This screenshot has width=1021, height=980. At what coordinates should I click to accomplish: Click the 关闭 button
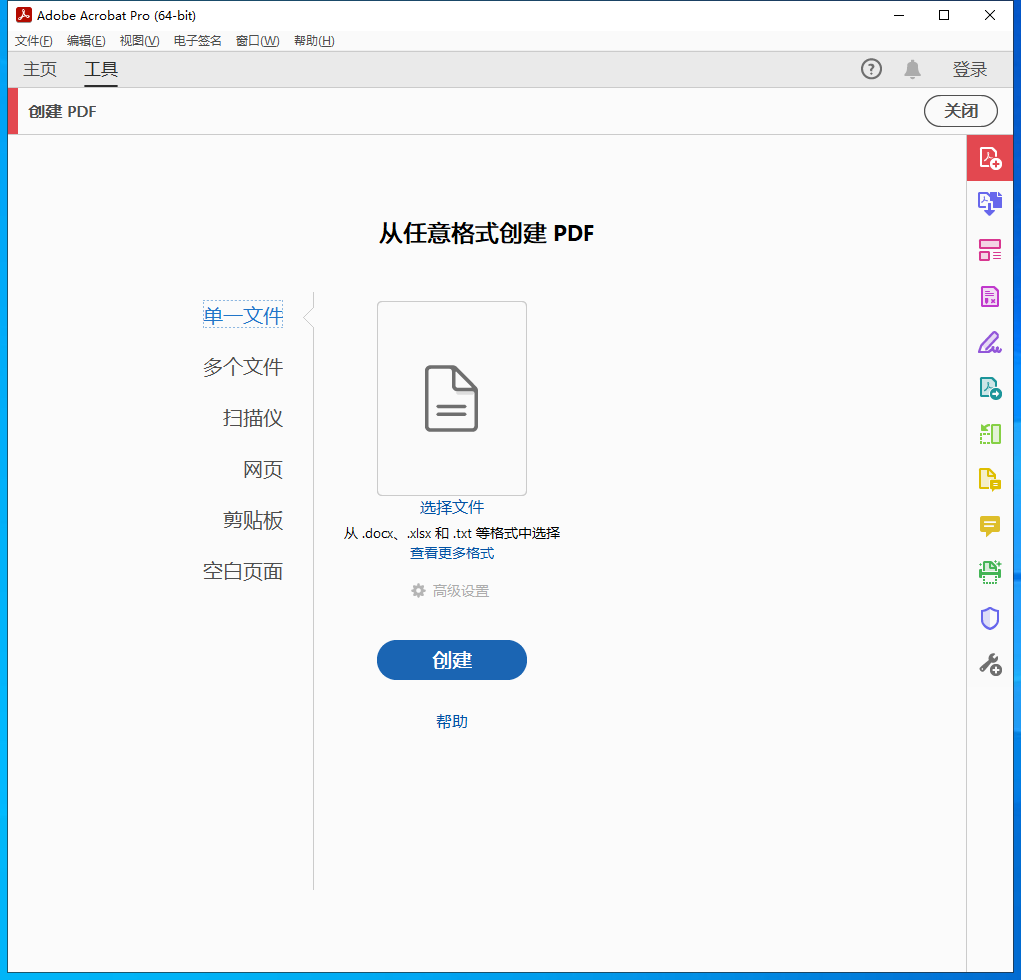point(960,111)
